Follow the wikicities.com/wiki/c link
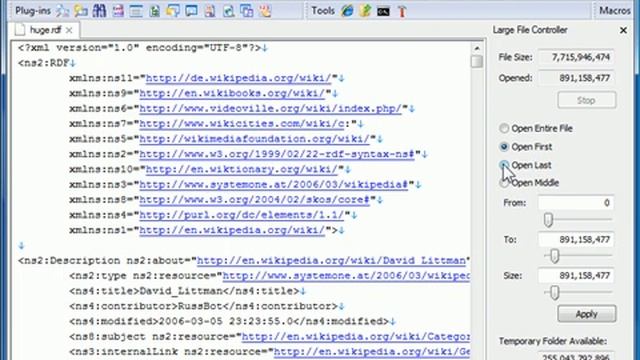 242,124
